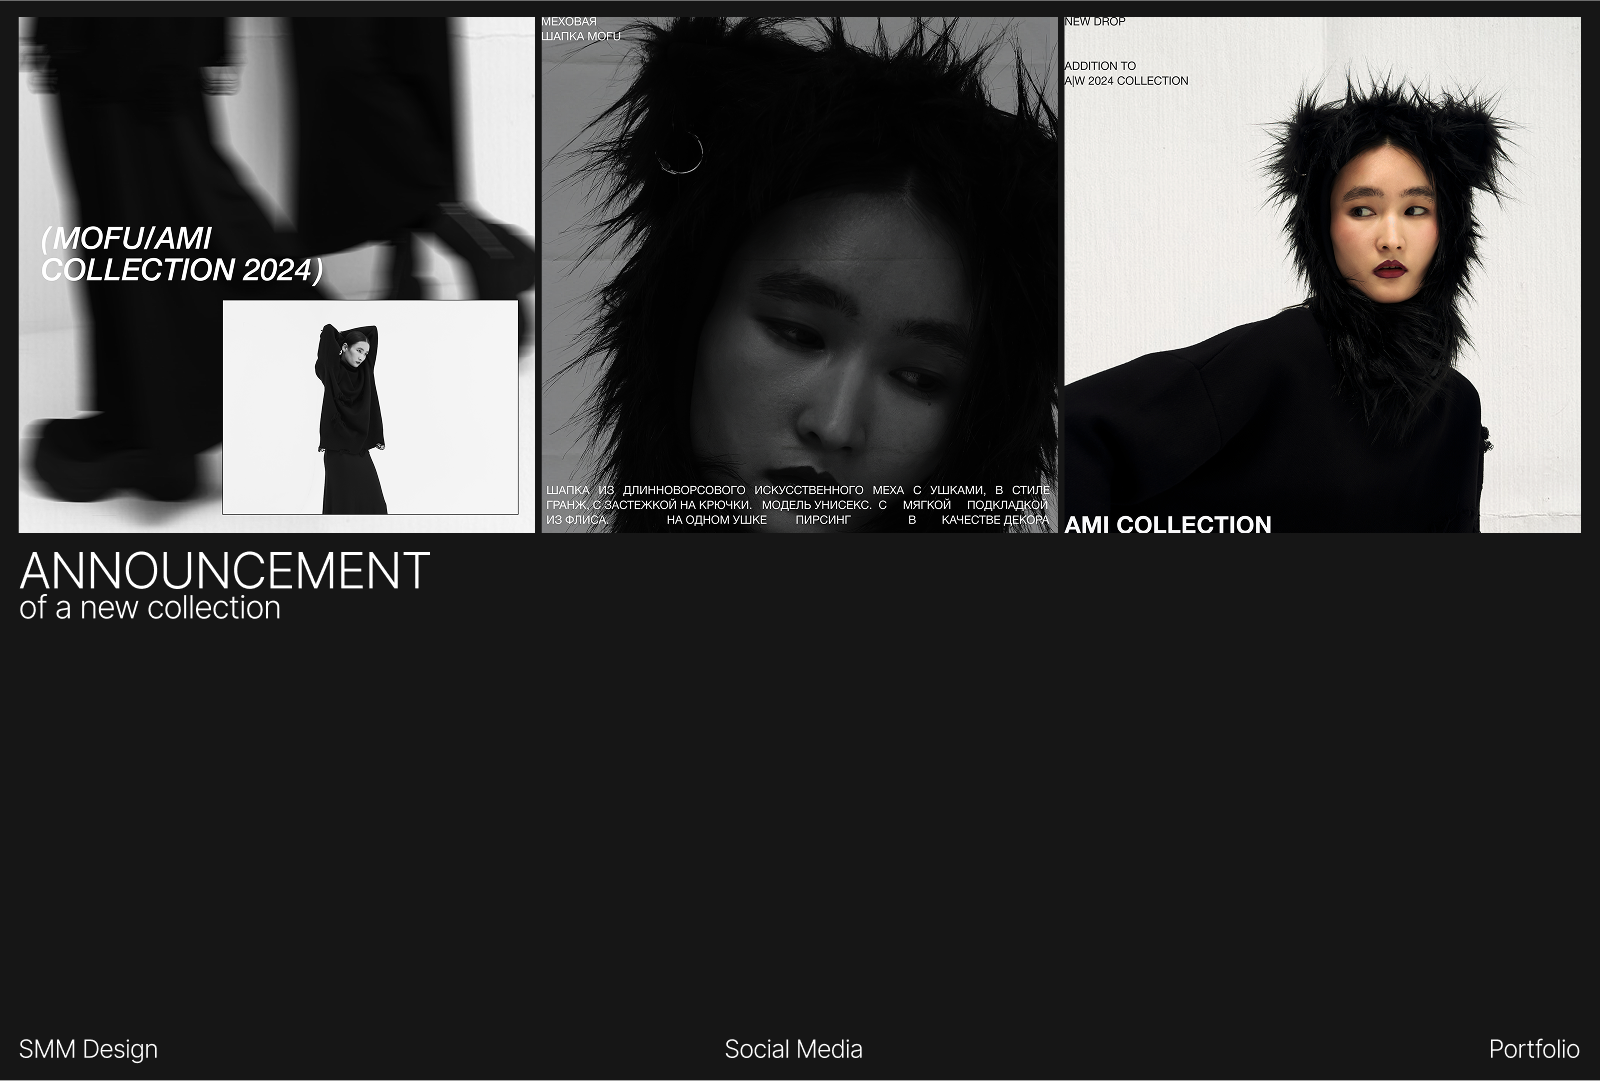This screenshot has width=1600, height=1081.
Task: Select the МЕХОВАЯ ШАПКА MOFU caption
Action: 581,29
